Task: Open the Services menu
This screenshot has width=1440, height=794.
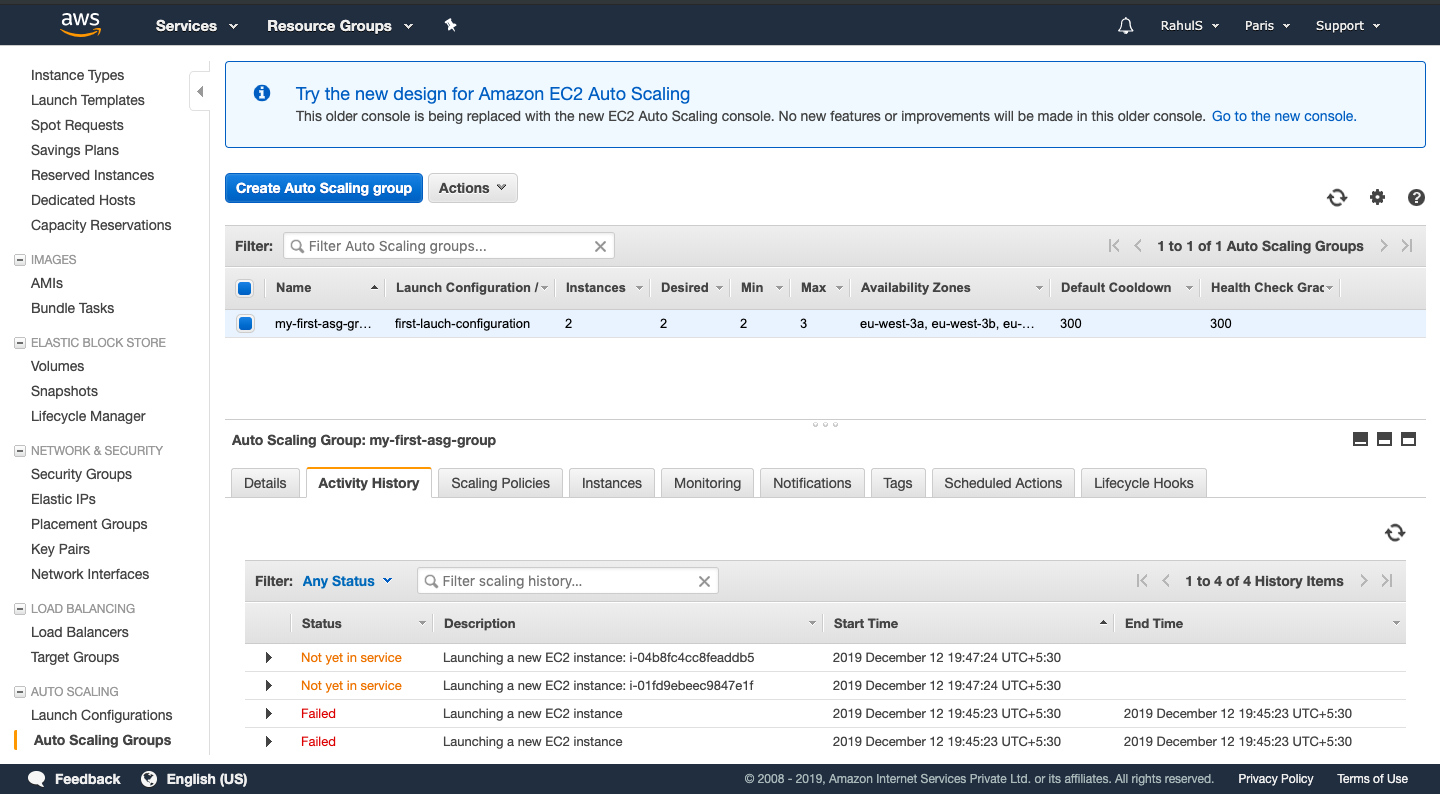Action: pos(188,25)
